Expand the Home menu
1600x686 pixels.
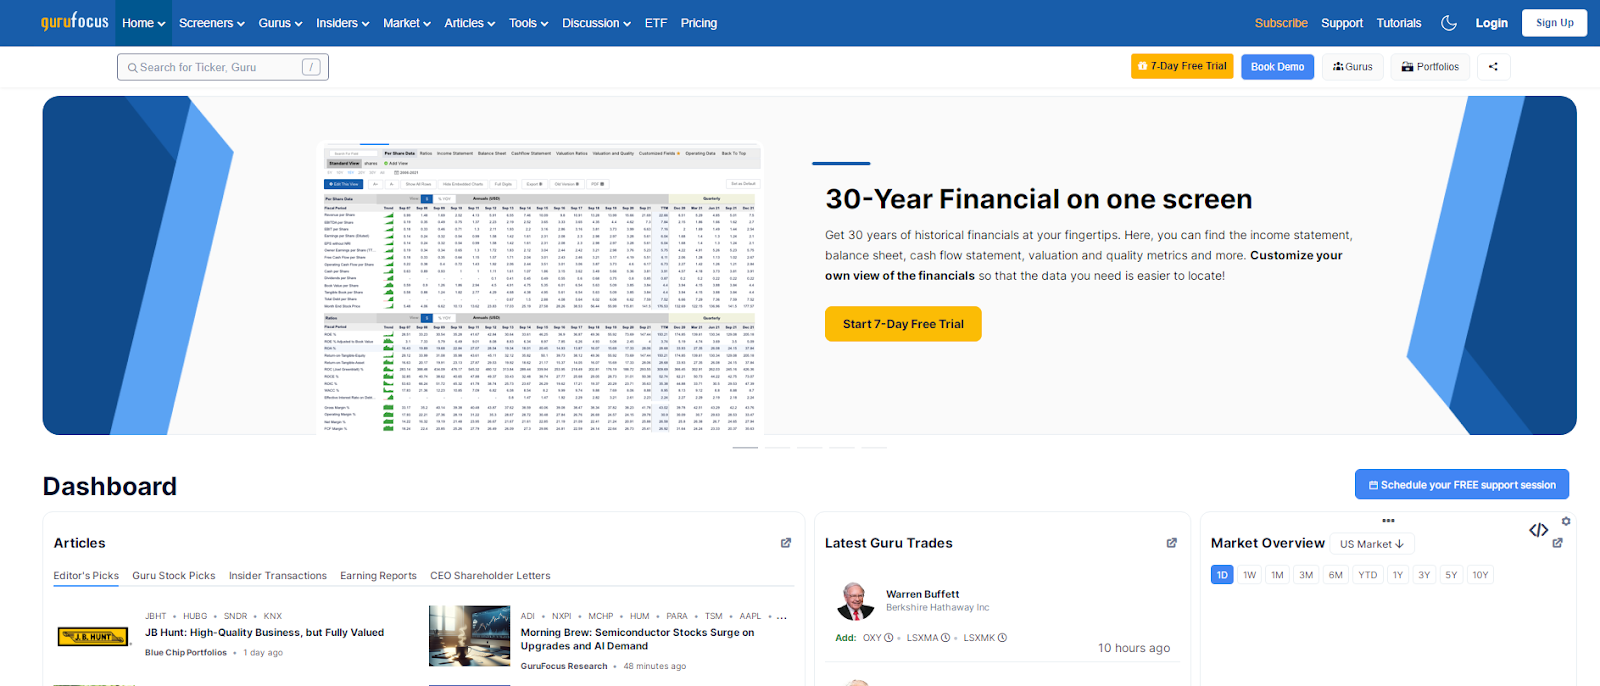coord(144,23)
